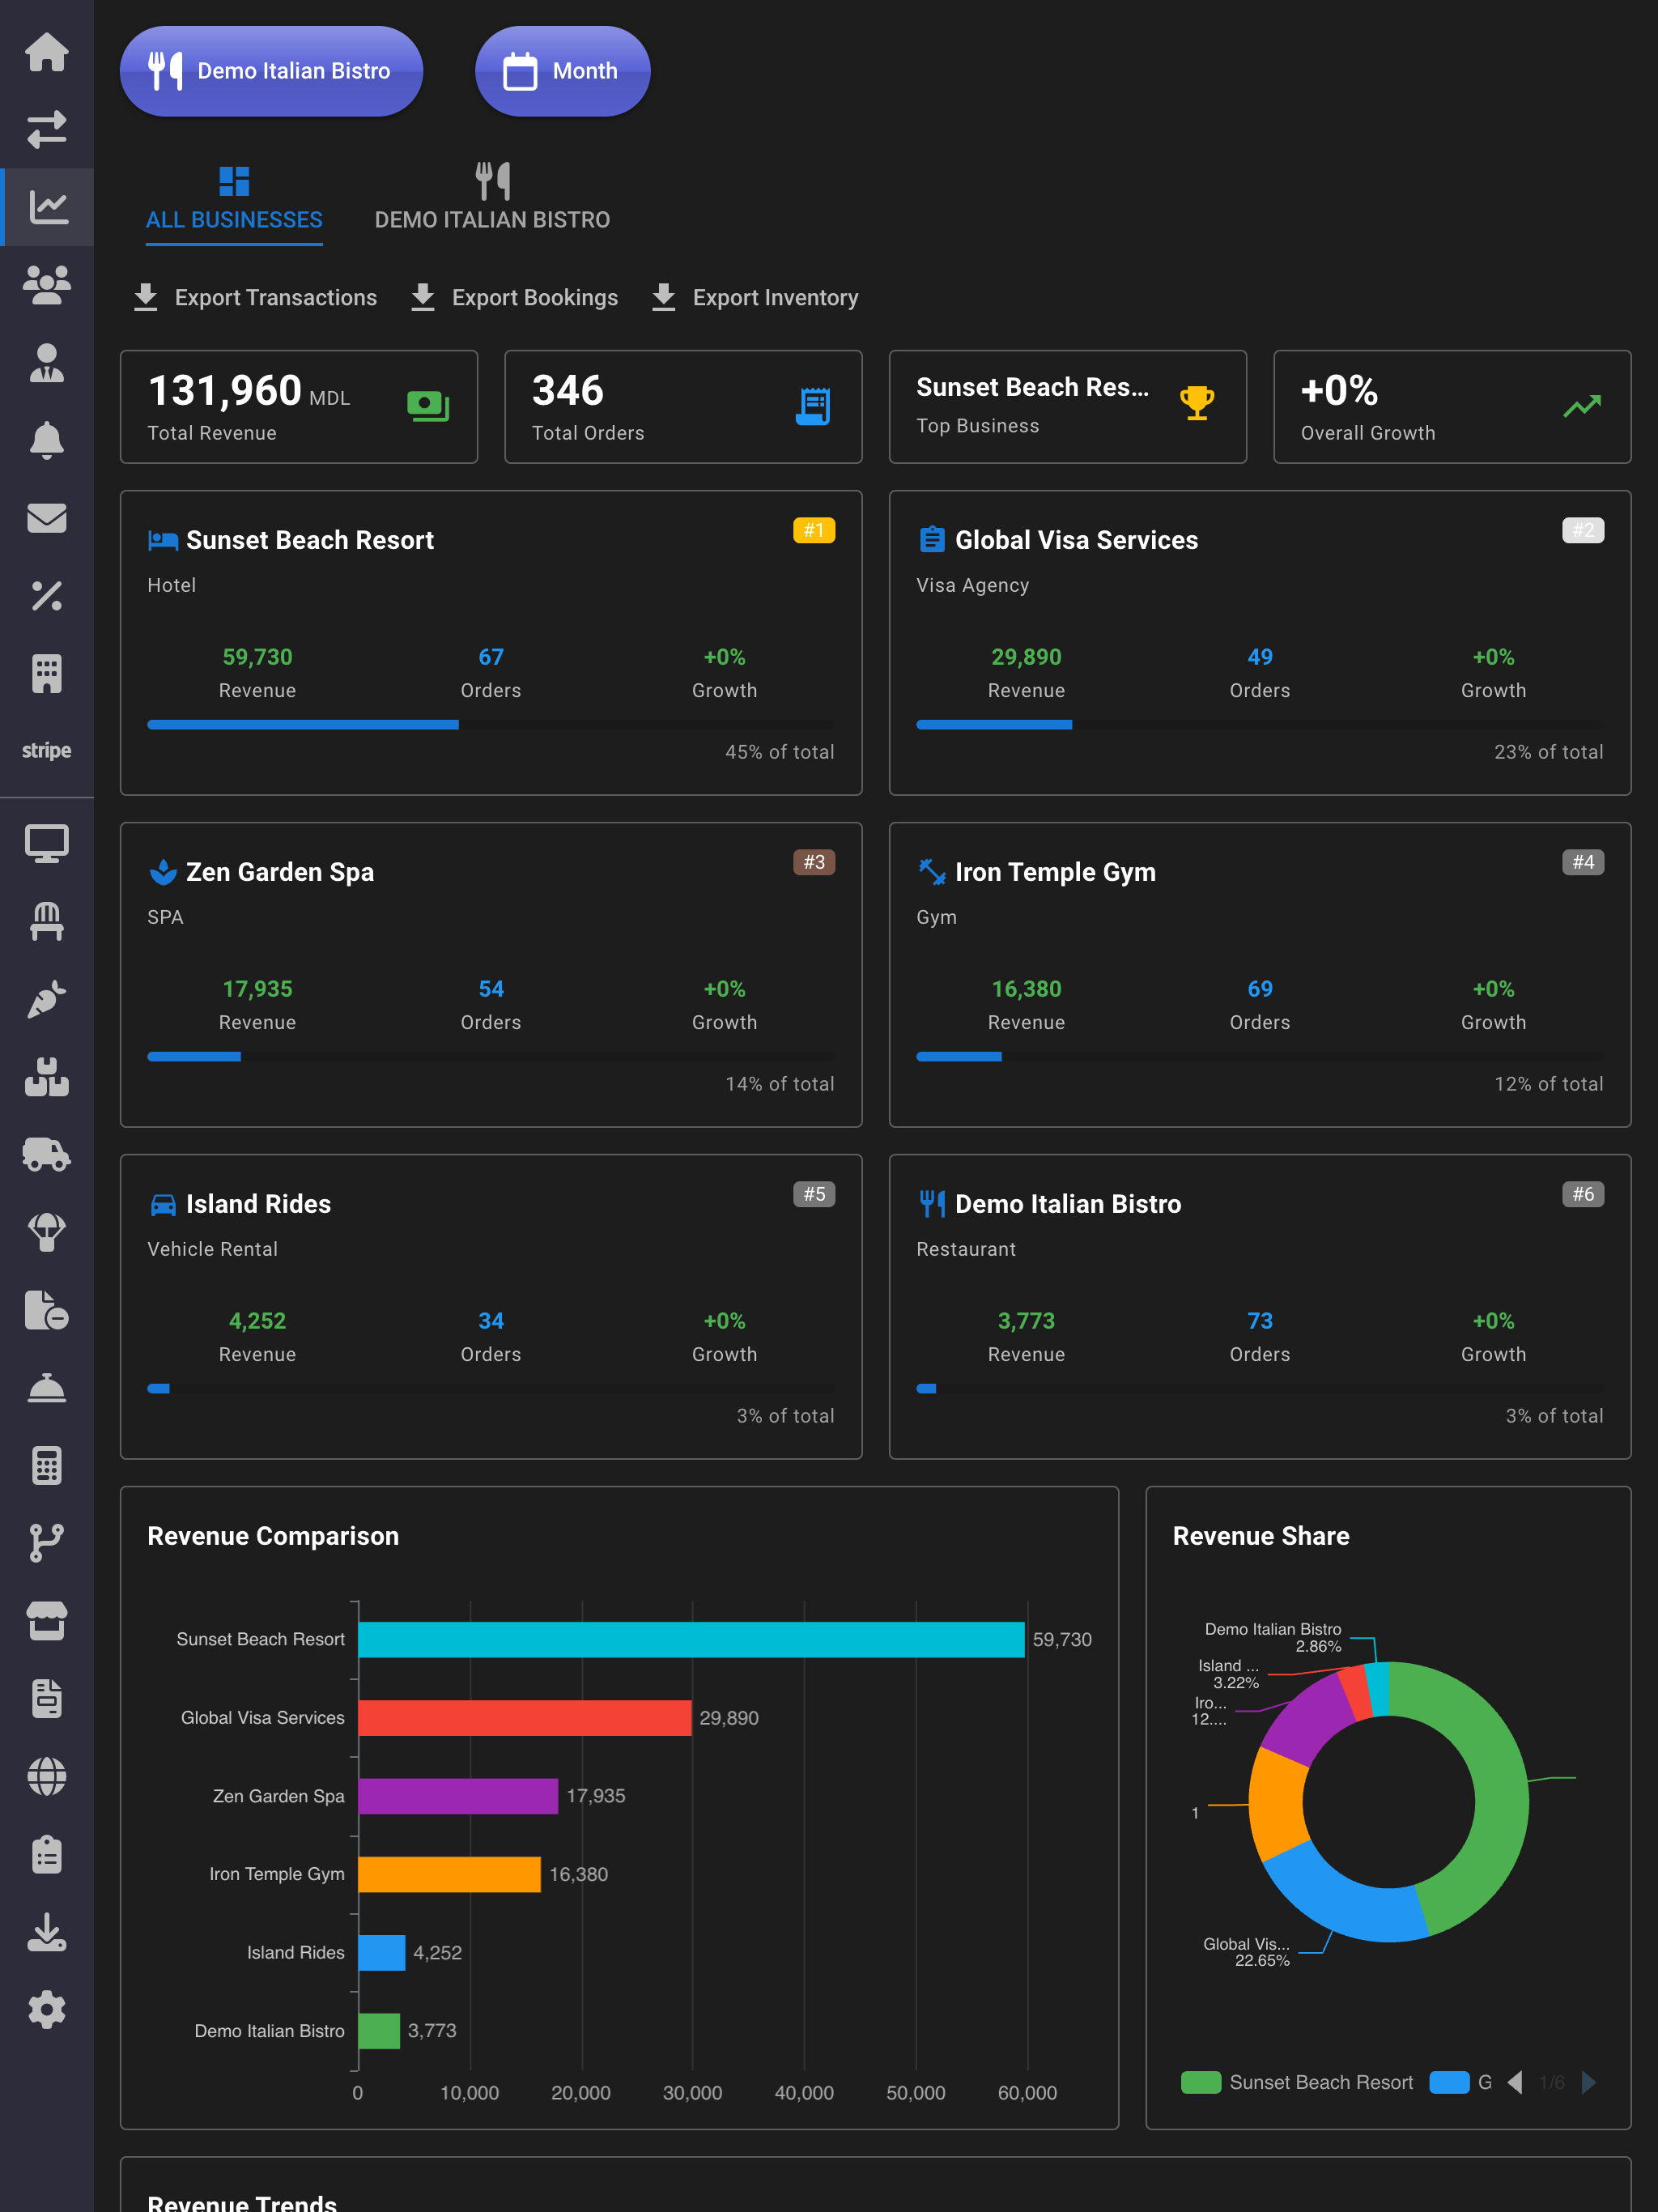The width and height of the screenshot is (1658, 2212).
Task: Click the orange Iron Temple Gym chart bar
Action: coord(449,1874)
